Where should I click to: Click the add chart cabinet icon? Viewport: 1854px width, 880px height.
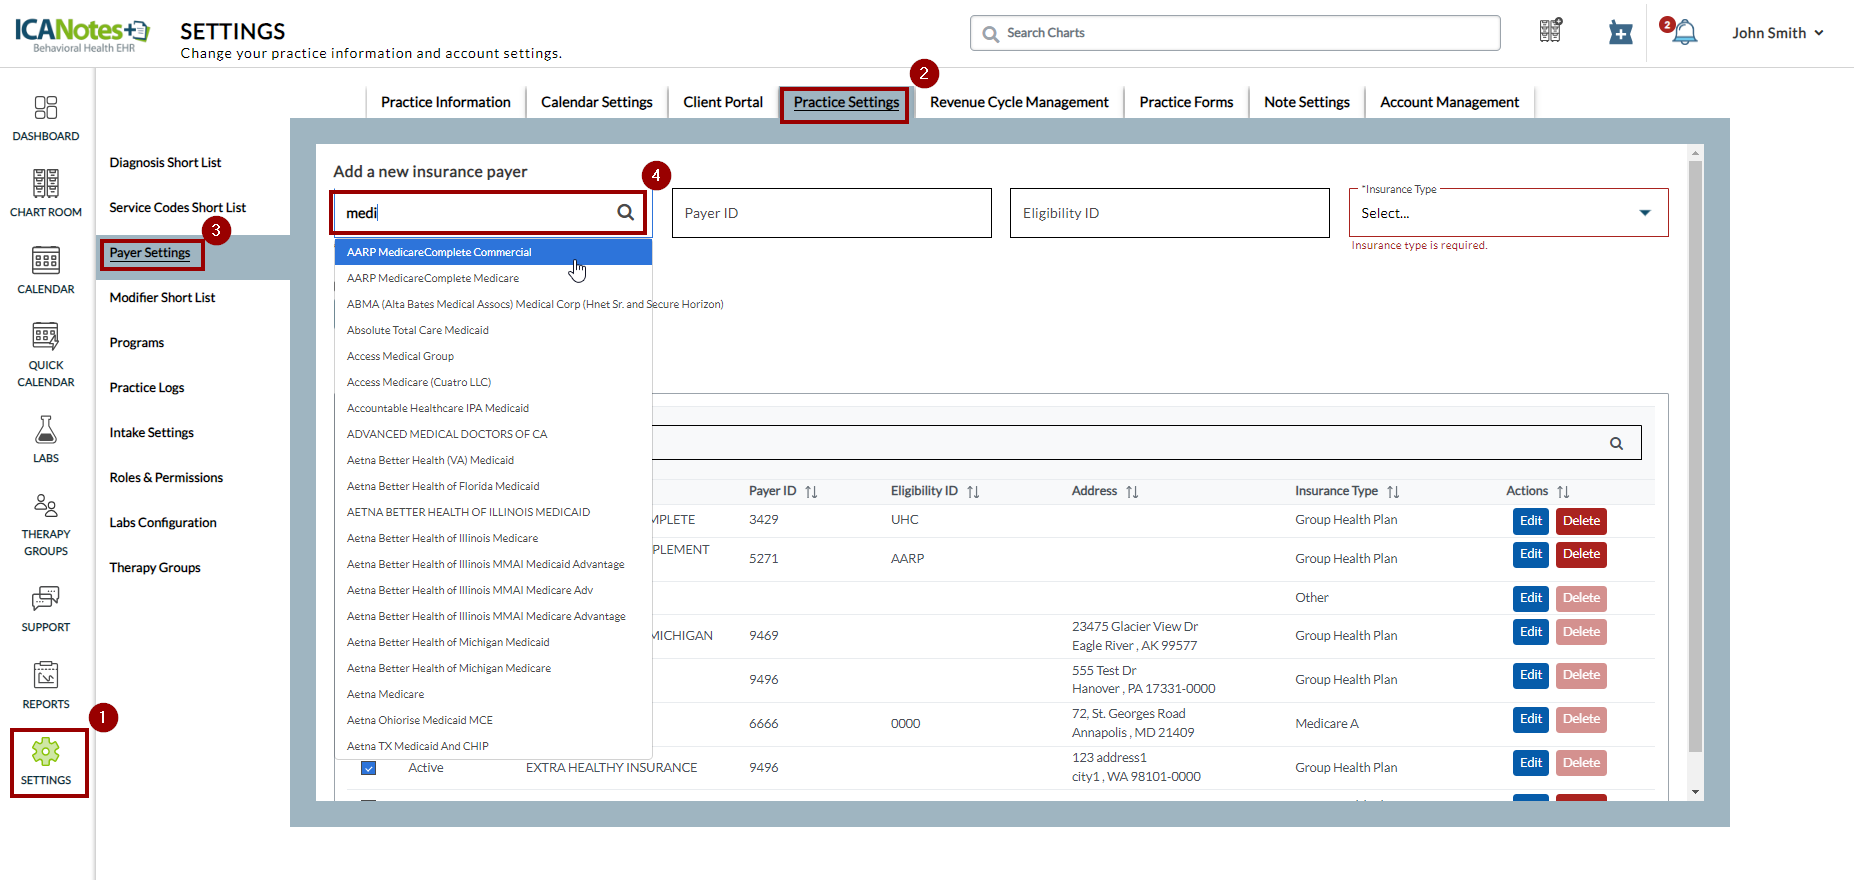(x=1550, y=32)
